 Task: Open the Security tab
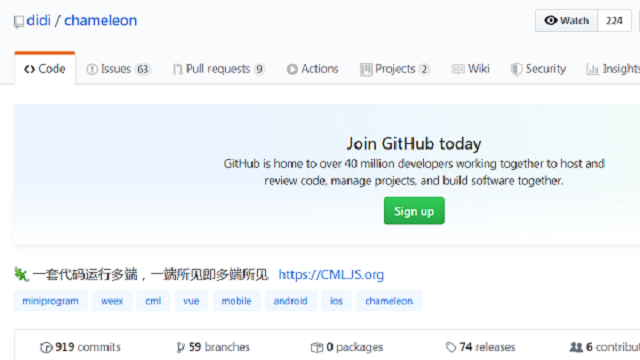[x=538, y=69]
